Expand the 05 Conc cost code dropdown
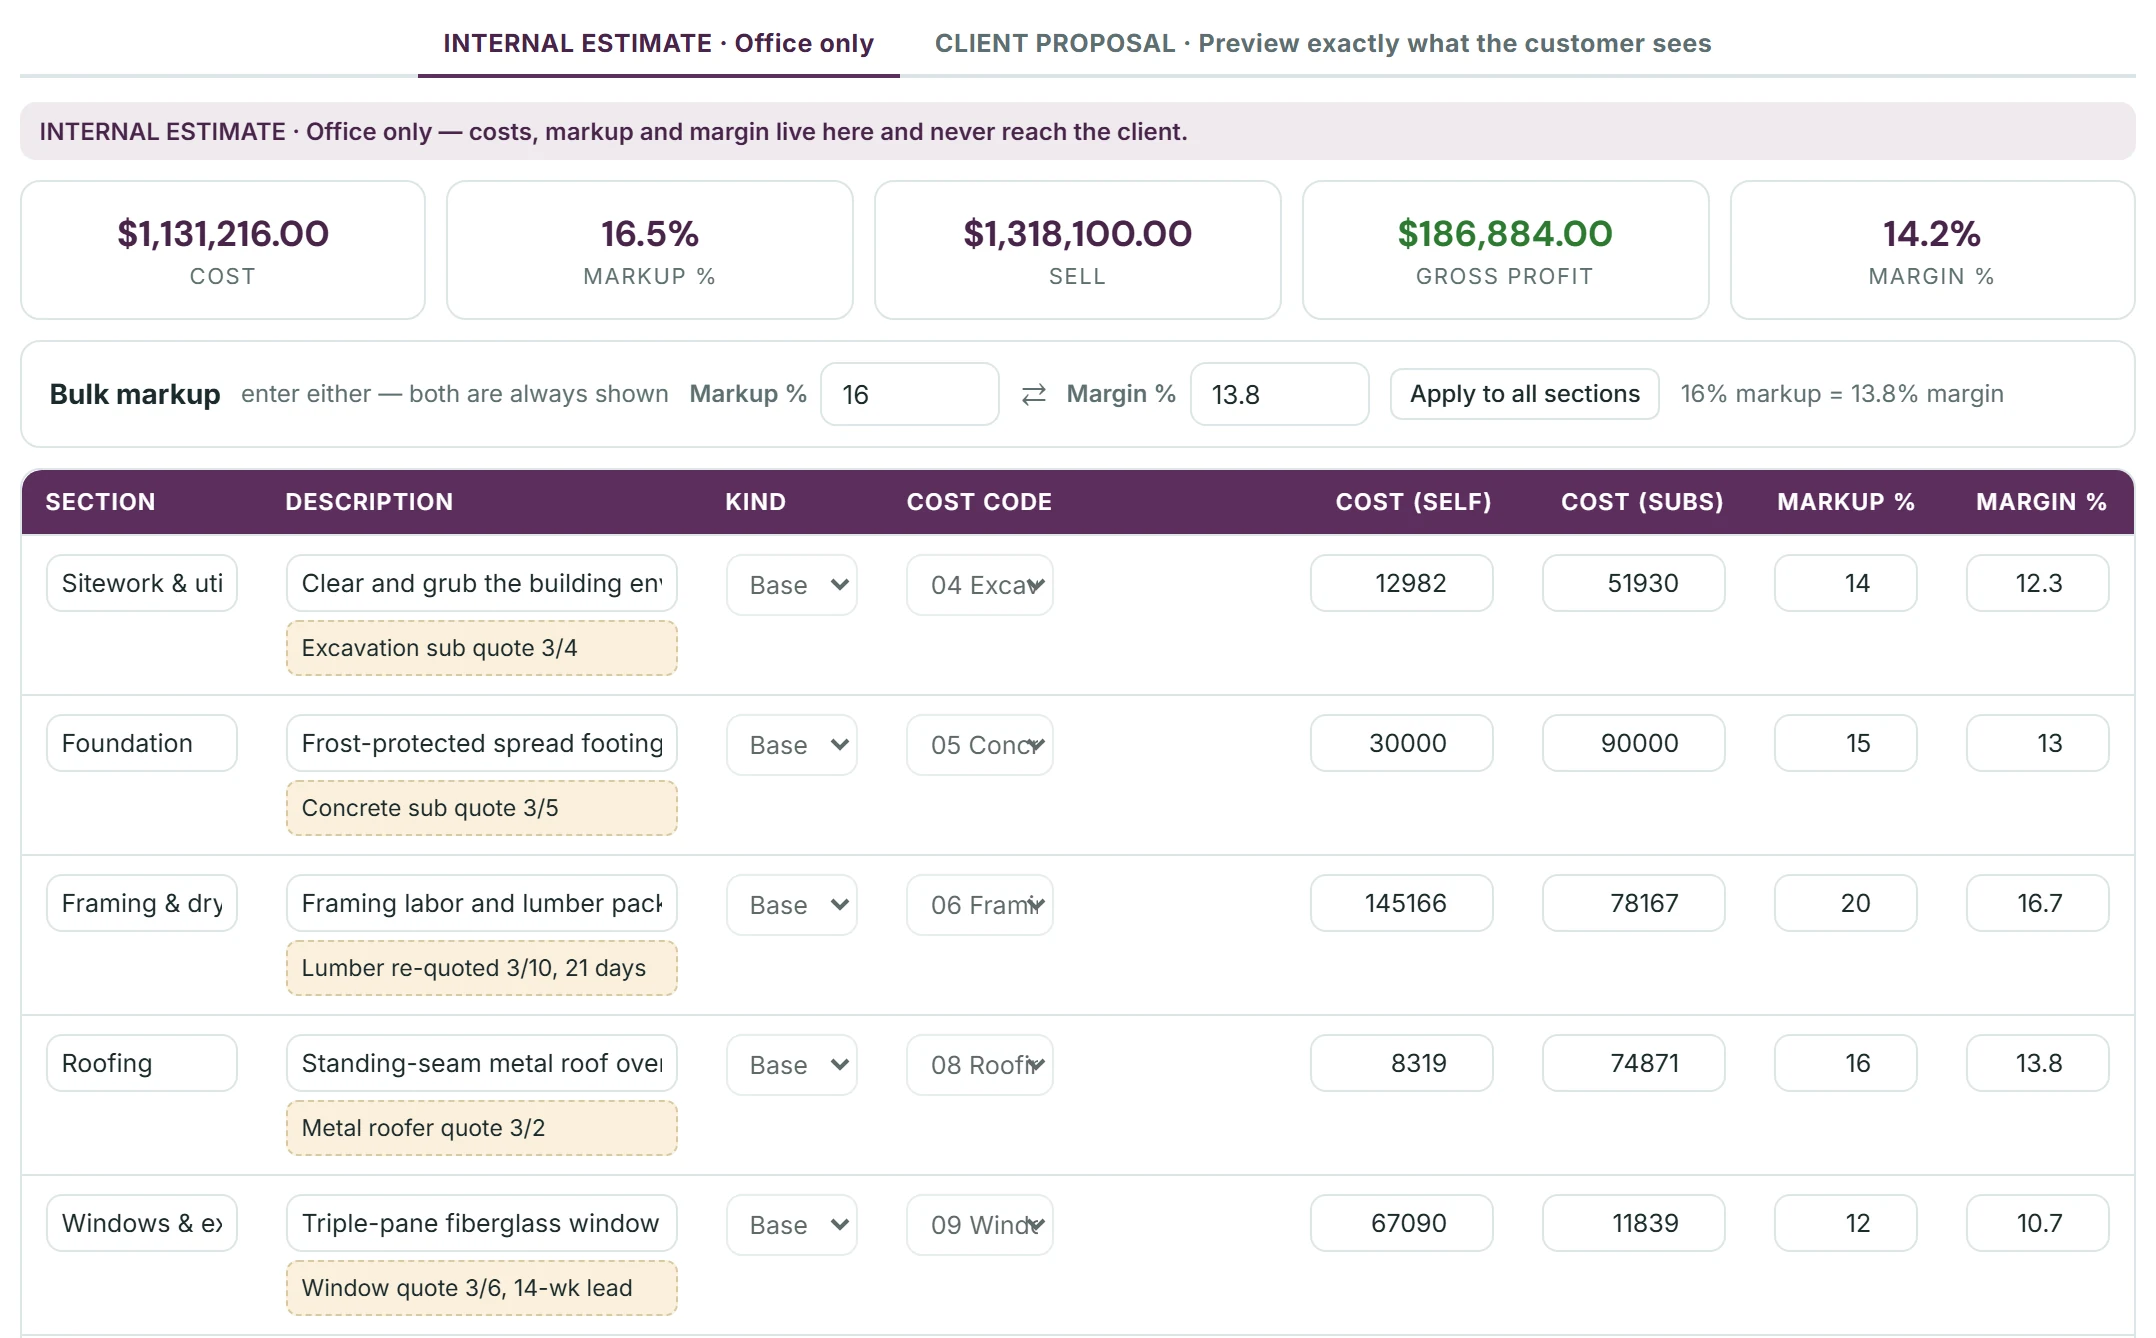This screenshot has height=1338, width=2156. [x=980, y=745]
